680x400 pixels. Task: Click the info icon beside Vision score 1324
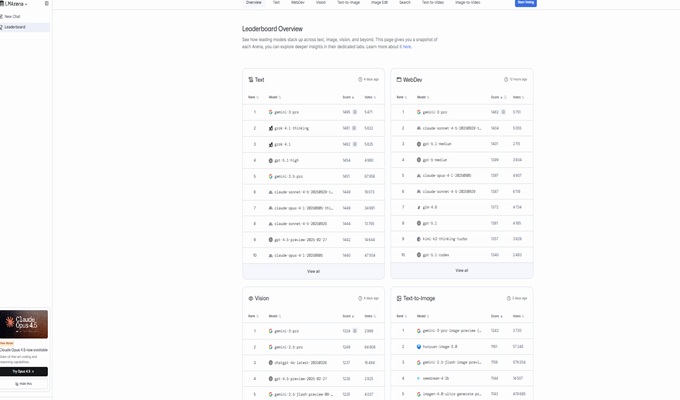tap(355, 331)
